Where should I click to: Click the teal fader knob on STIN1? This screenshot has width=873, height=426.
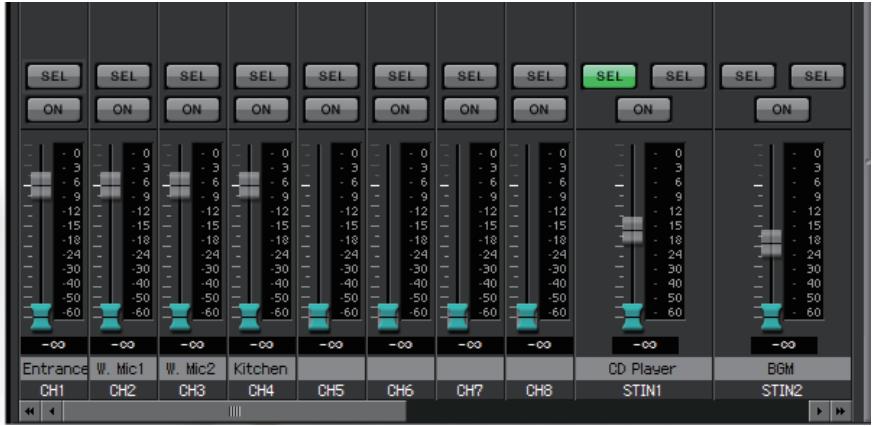pos(632,317)
